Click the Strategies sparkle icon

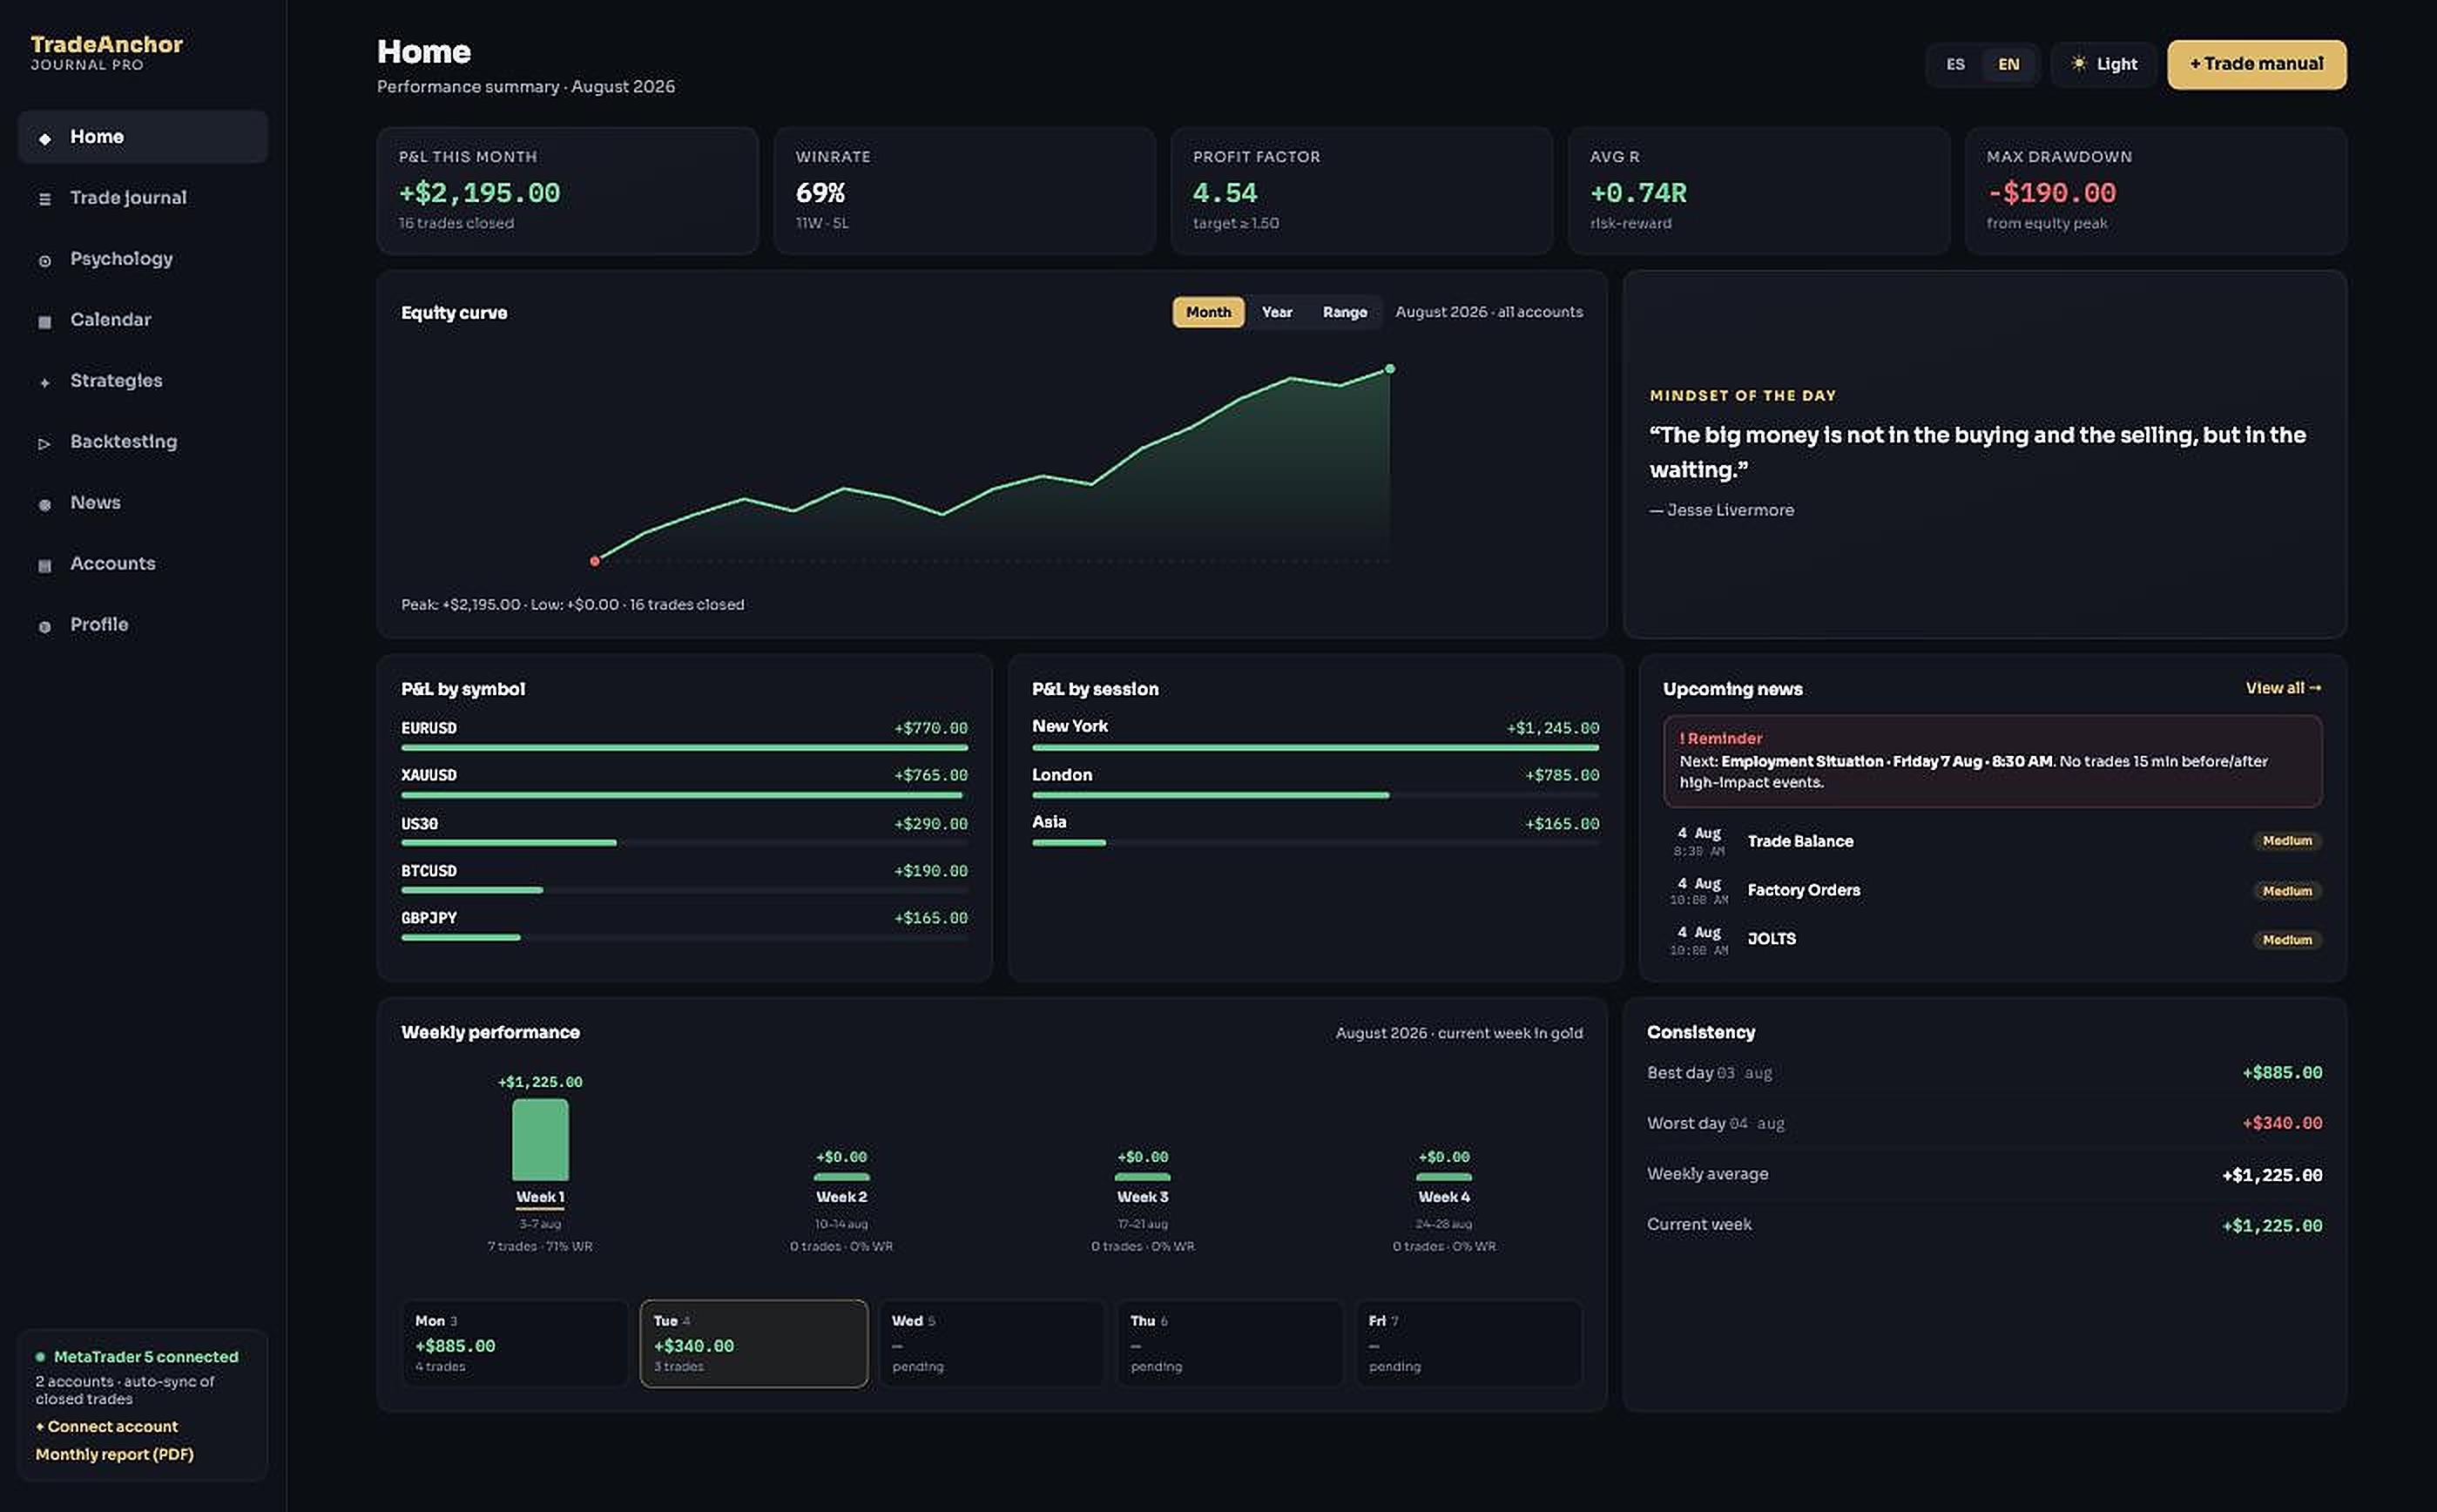coord(44,382)
